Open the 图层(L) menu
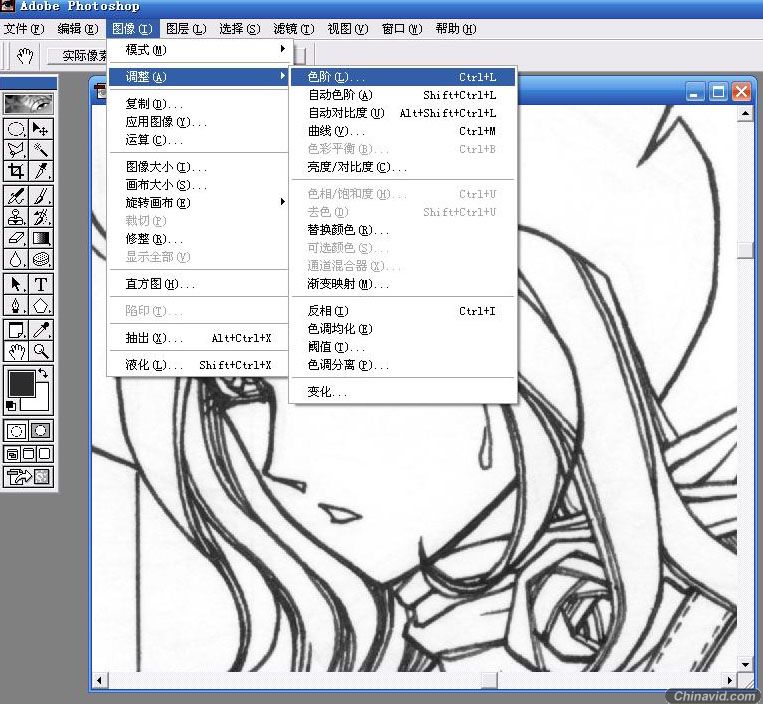Screen dimensions: 763x704 tap(186, 29)
